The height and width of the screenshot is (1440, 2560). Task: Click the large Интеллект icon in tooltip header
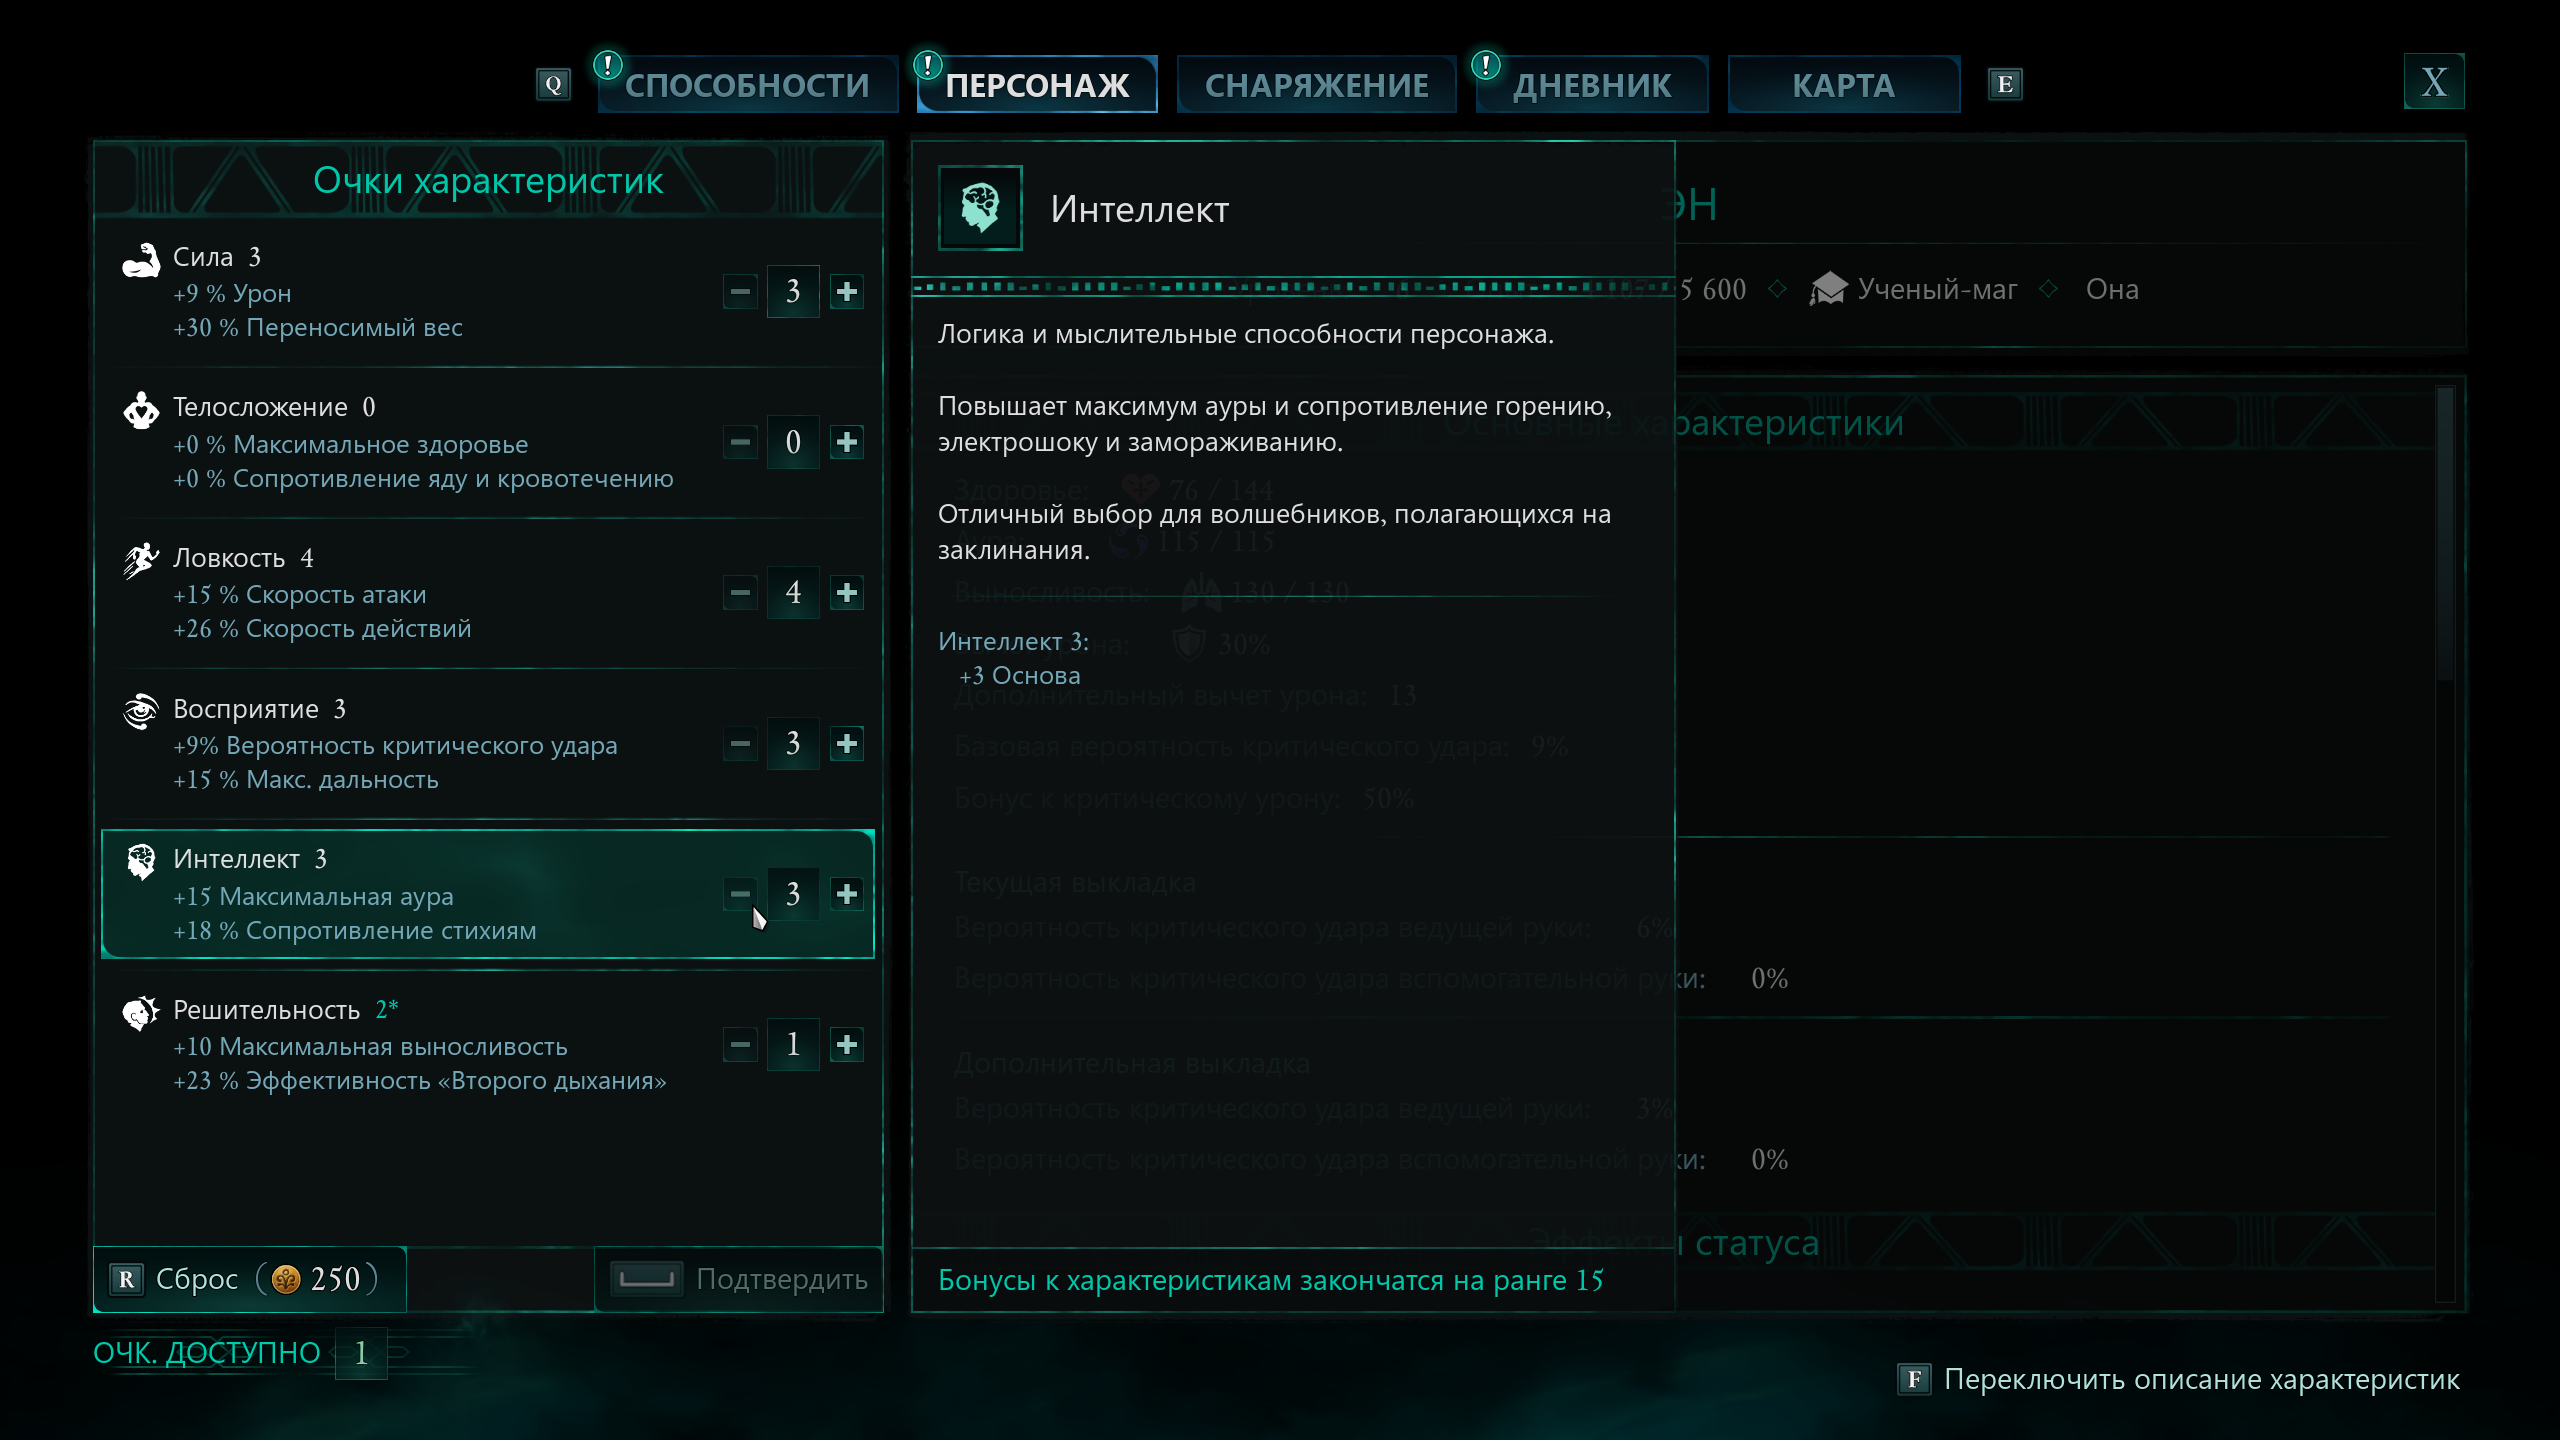[x=980, y=208]
